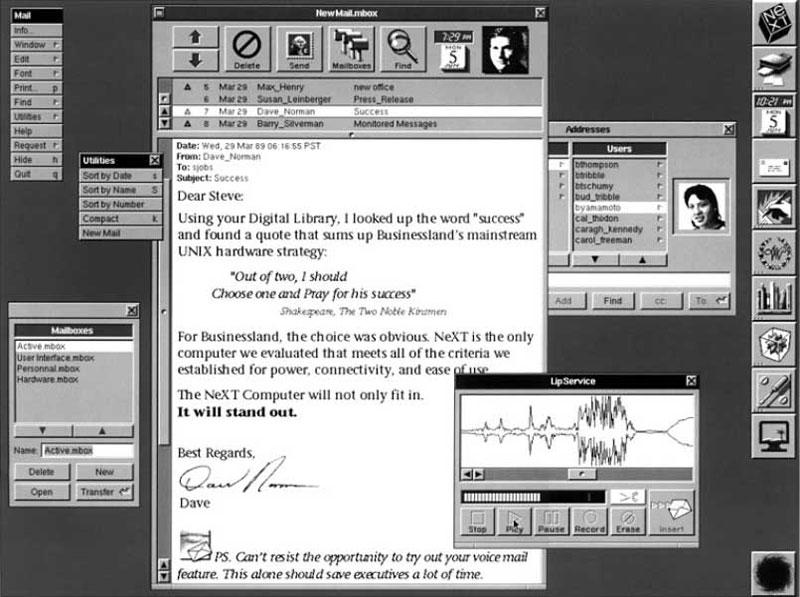Choose Hide from the Mail menu
This screenshot has height=597, width=800.
point(36,160)
